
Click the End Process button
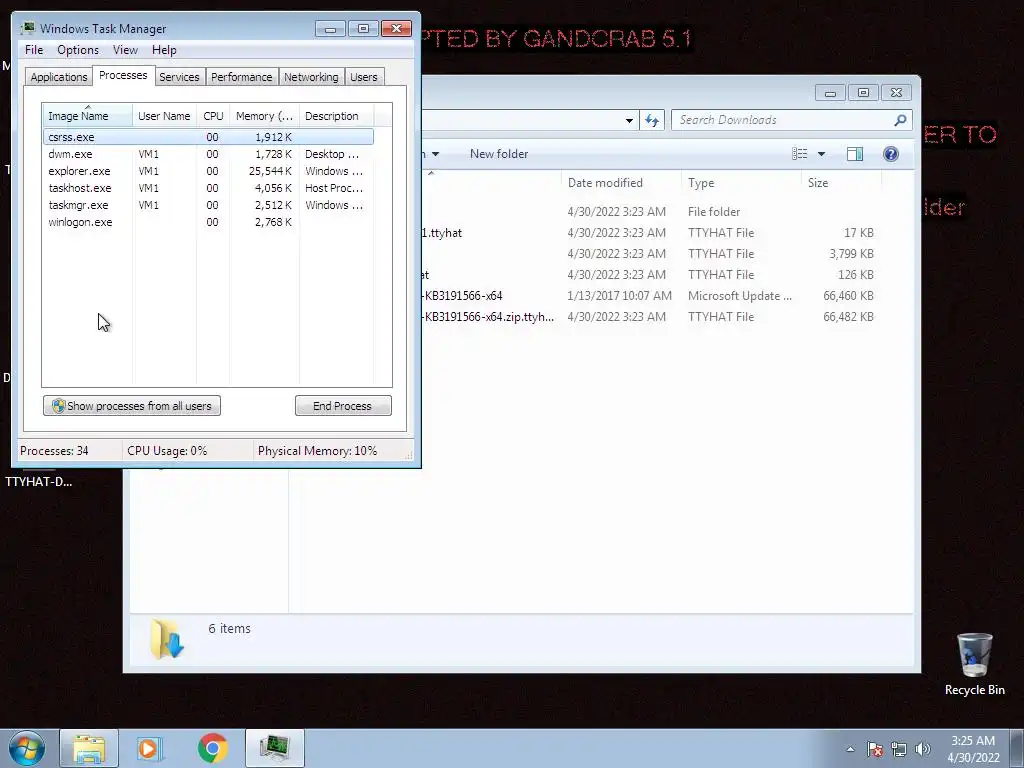343,406
